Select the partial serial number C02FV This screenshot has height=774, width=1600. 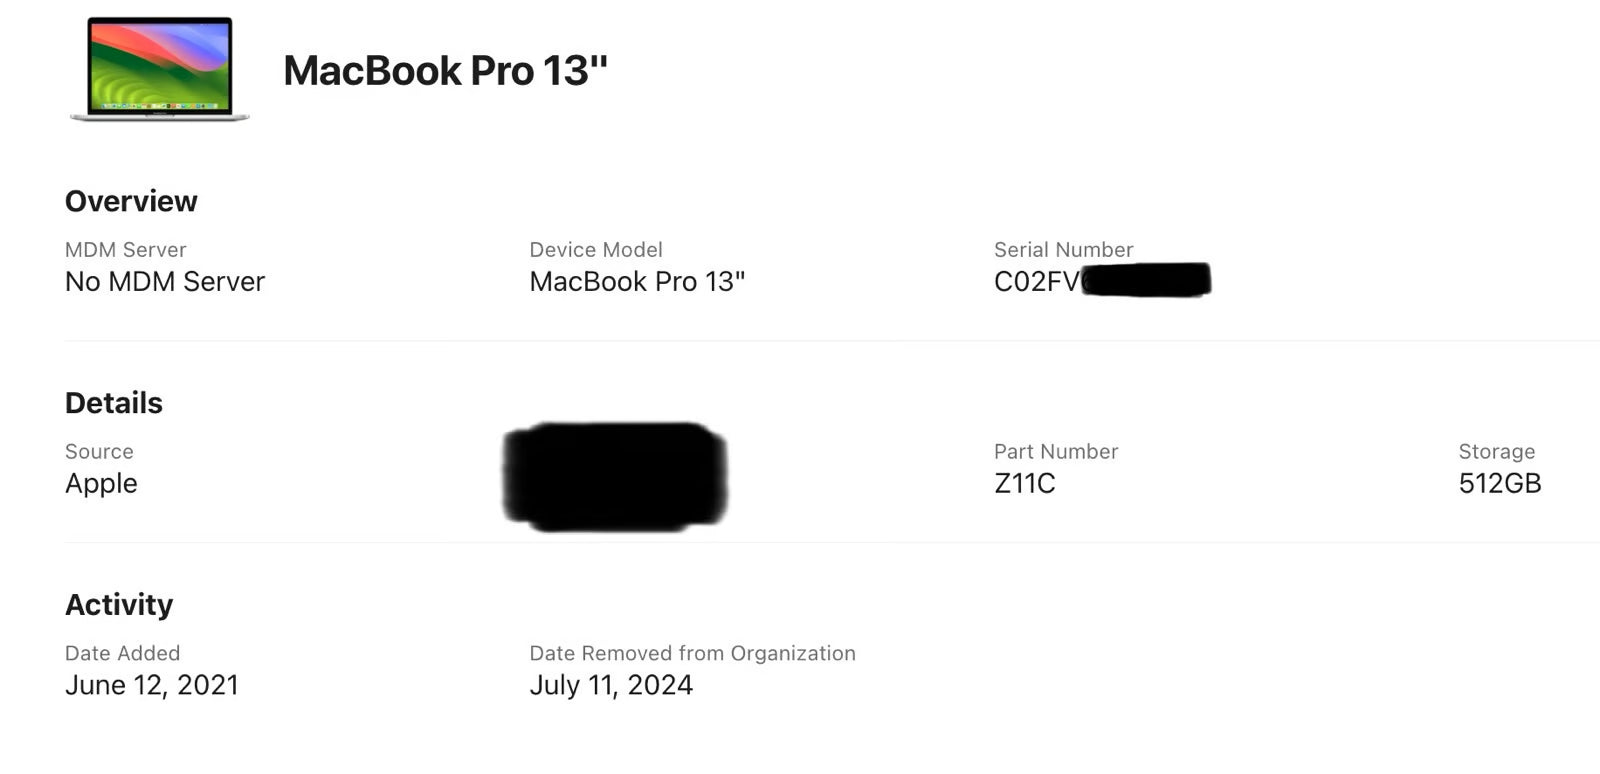1033,281
